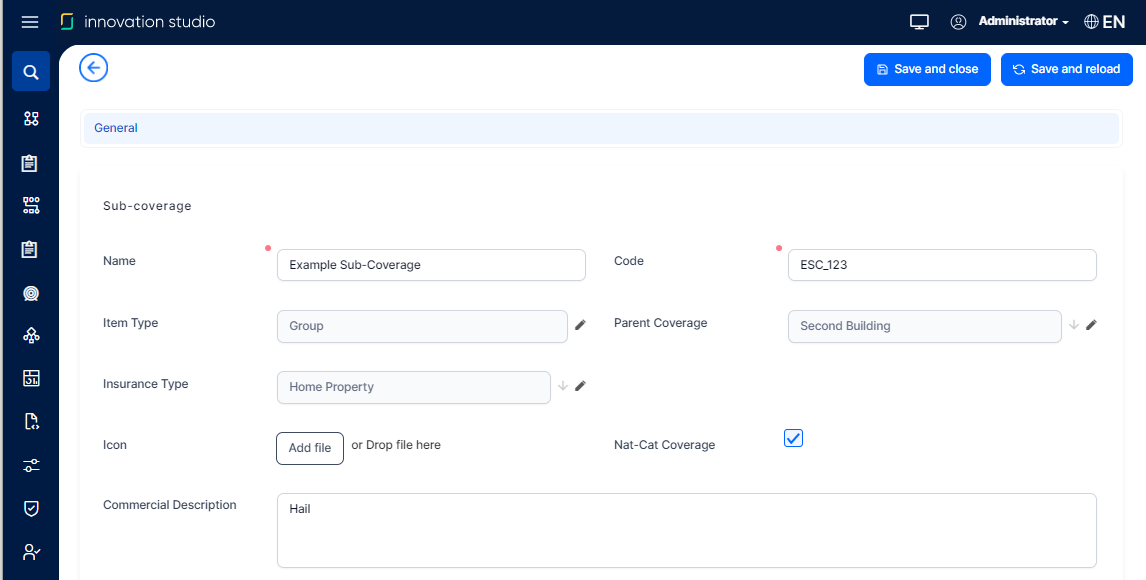Expand Insurance Type dropdown arrow
This screenshot has width=1146, height=580.
click(x=563, y=386)
